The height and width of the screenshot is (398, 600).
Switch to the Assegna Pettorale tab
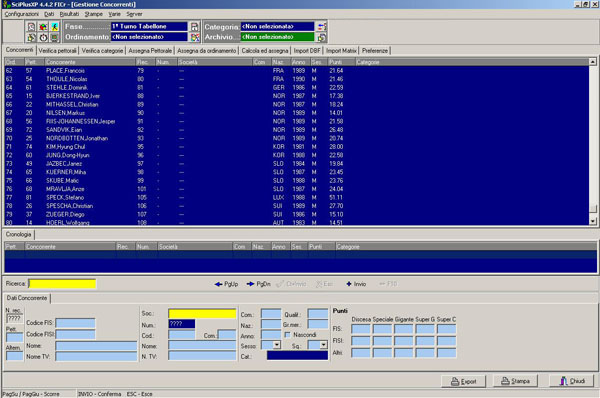tap(150, 51)
